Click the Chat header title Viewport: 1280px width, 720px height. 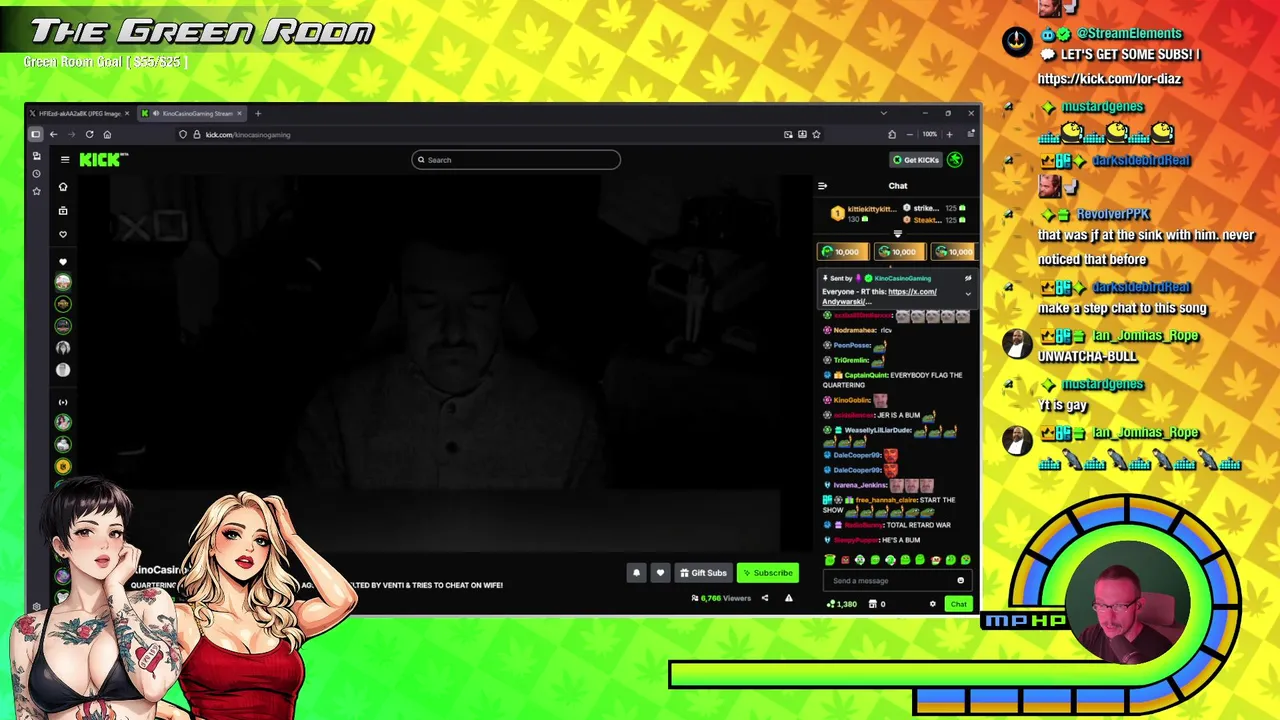[x=898, y=186]
